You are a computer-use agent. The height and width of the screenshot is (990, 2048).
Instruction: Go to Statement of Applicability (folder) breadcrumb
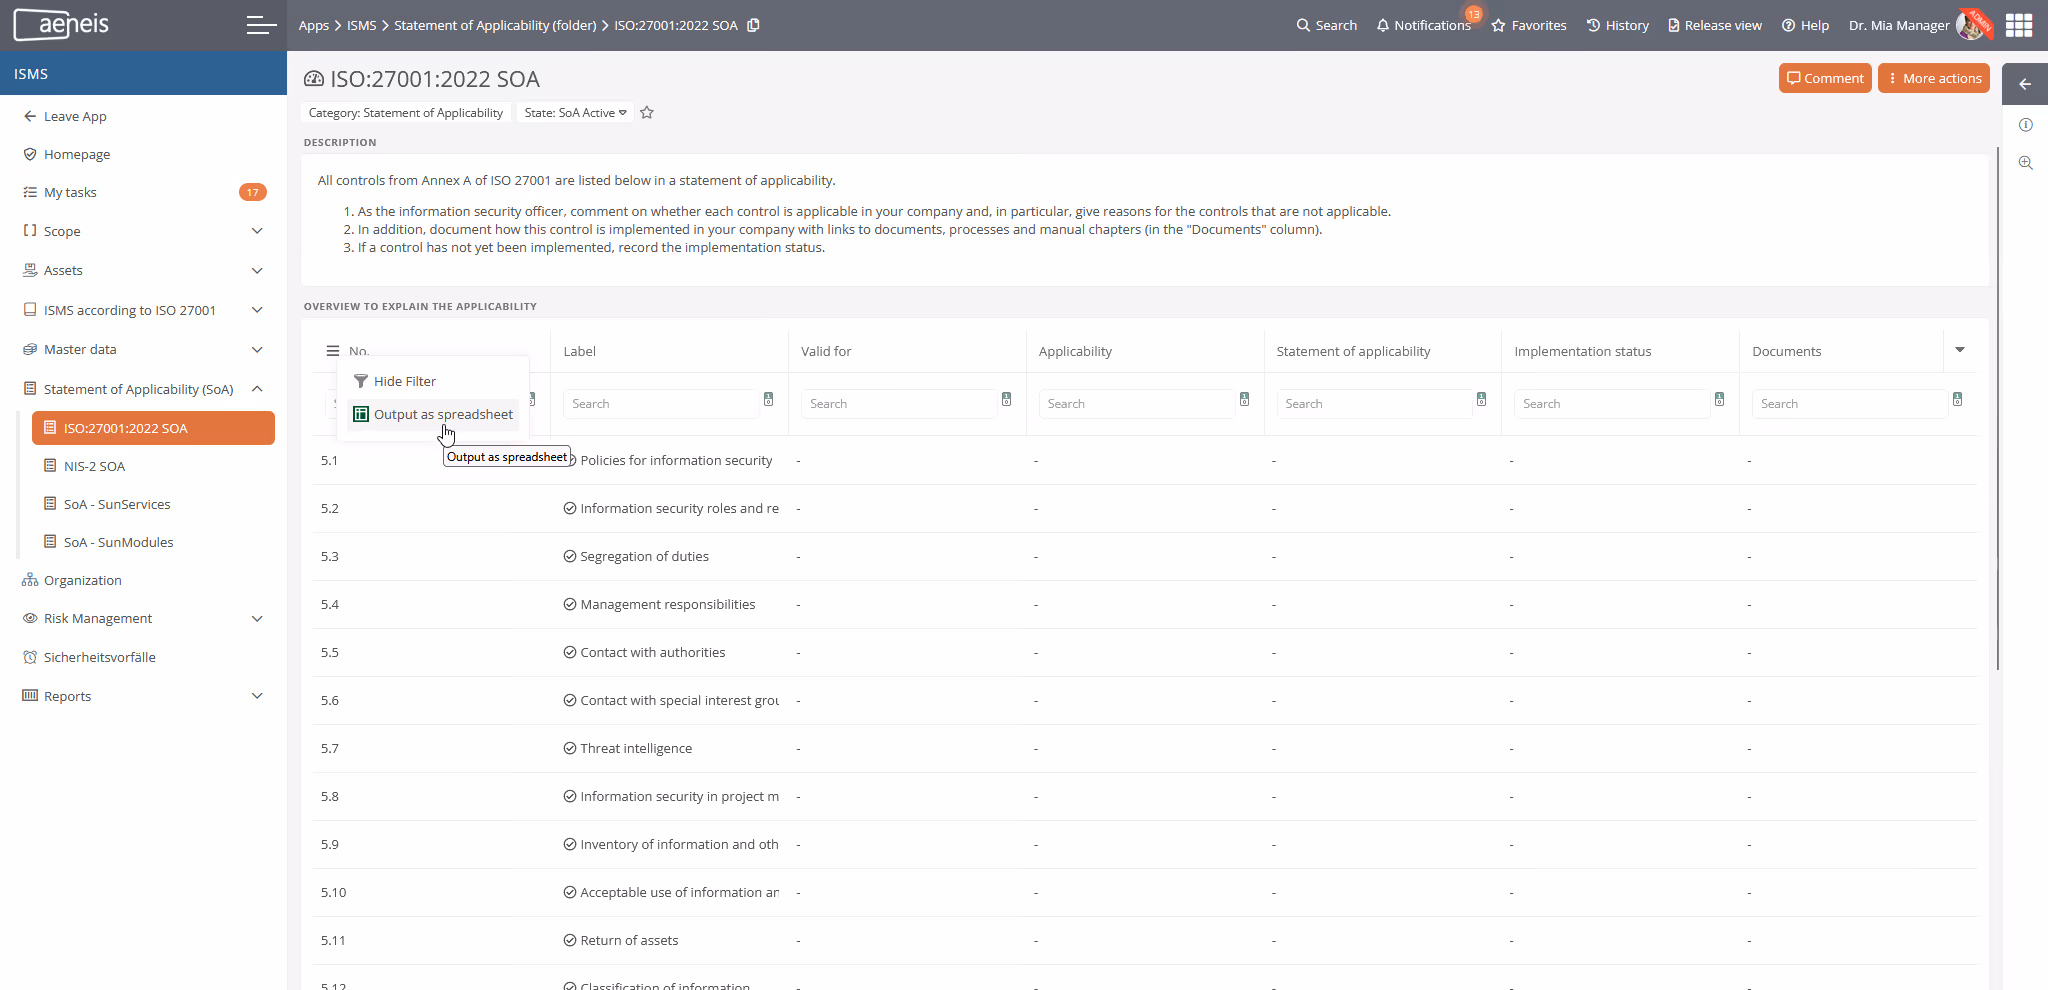pyautogui.click(x=495, y=25)
